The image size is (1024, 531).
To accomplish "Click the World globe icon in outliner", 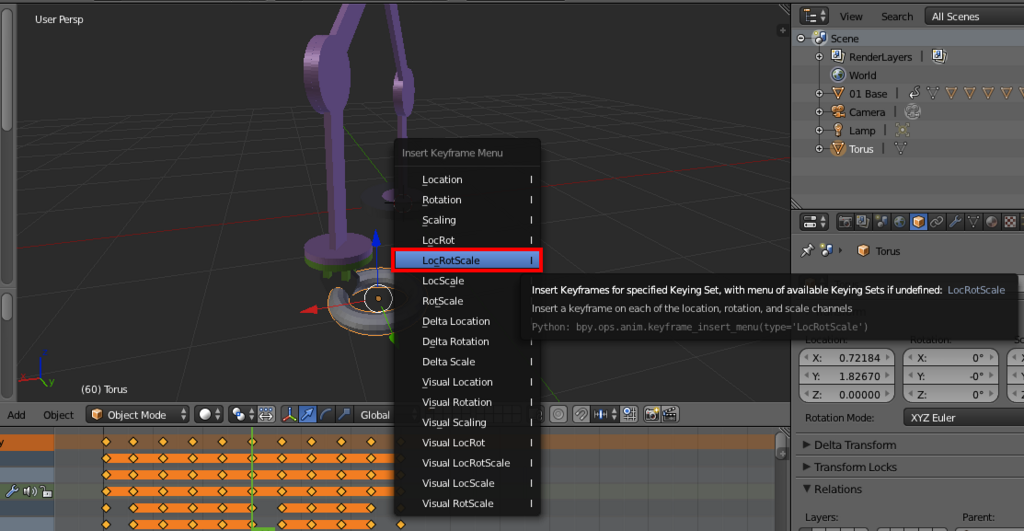I will (838, 75).
